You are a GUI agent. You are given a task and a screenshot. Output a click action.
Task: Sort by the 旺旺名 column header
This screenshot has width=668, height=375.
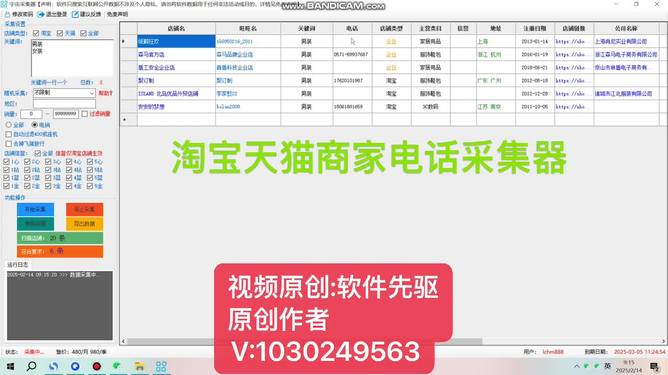click(248, 29)
